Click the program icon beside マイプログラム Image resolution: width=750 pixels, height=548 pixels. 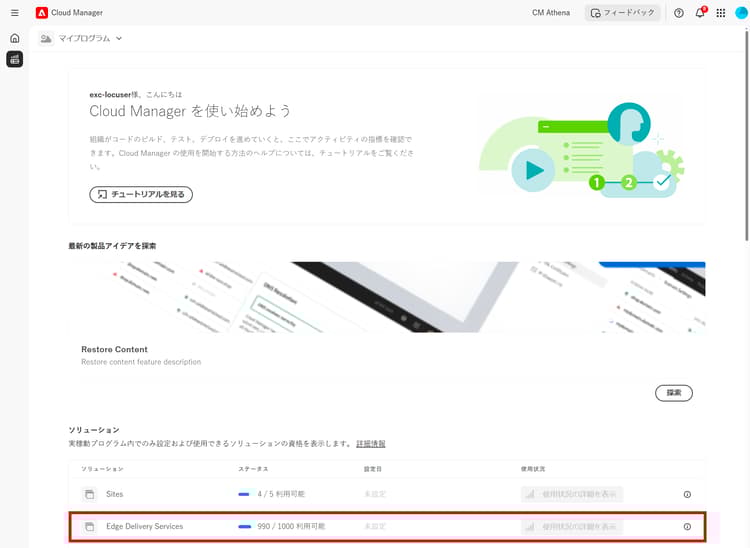46,38
